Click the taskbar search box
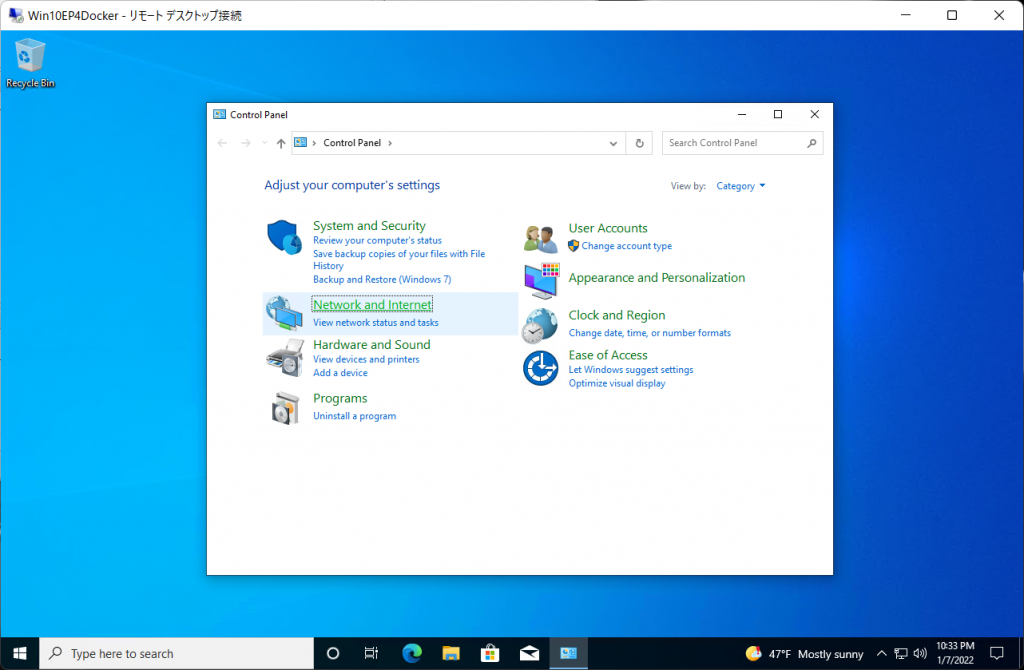The height and width of the screenshot is (670, 1024). [176, 653]
